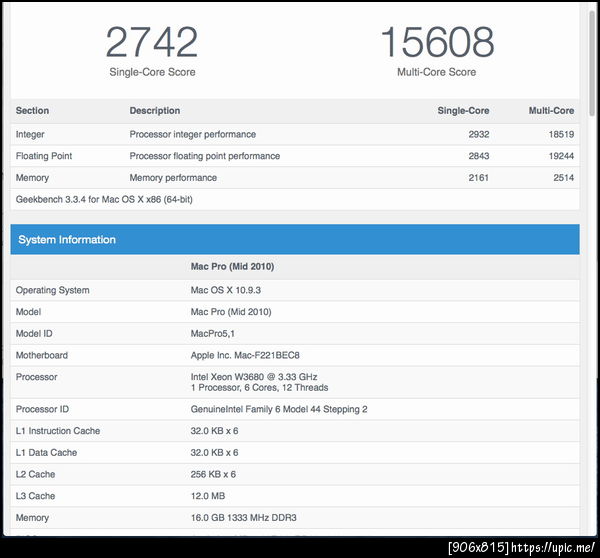600x558 pixels.
Task: Click the 'Floating Point' section label
Action: (44, 156)
